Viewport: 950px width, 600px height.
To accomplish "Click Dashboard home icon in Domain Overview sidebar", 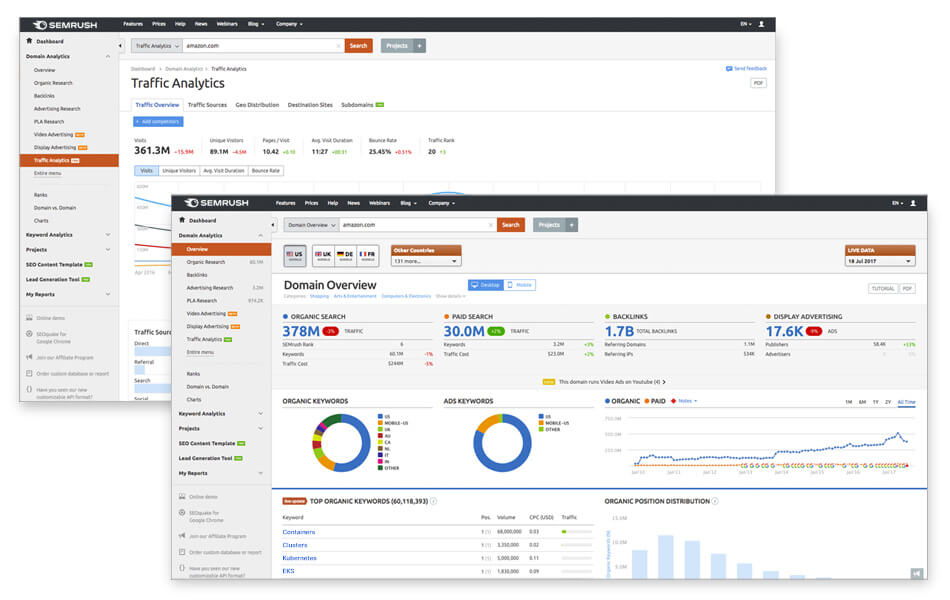I will coord(182,220).
